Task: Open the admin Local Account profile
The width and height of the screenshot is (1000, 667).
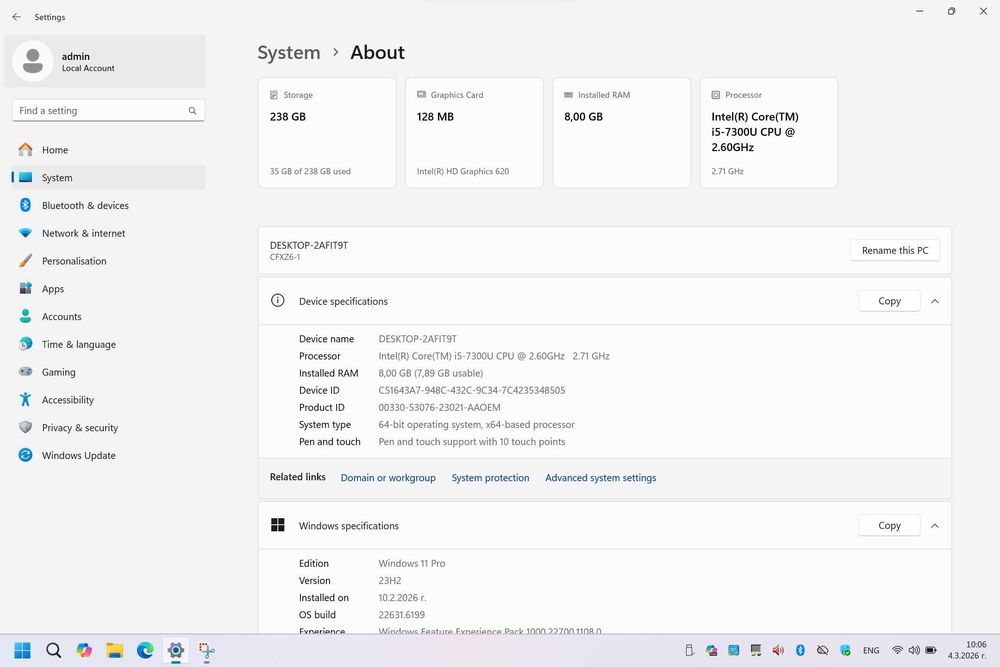Action: coord(105,61)
